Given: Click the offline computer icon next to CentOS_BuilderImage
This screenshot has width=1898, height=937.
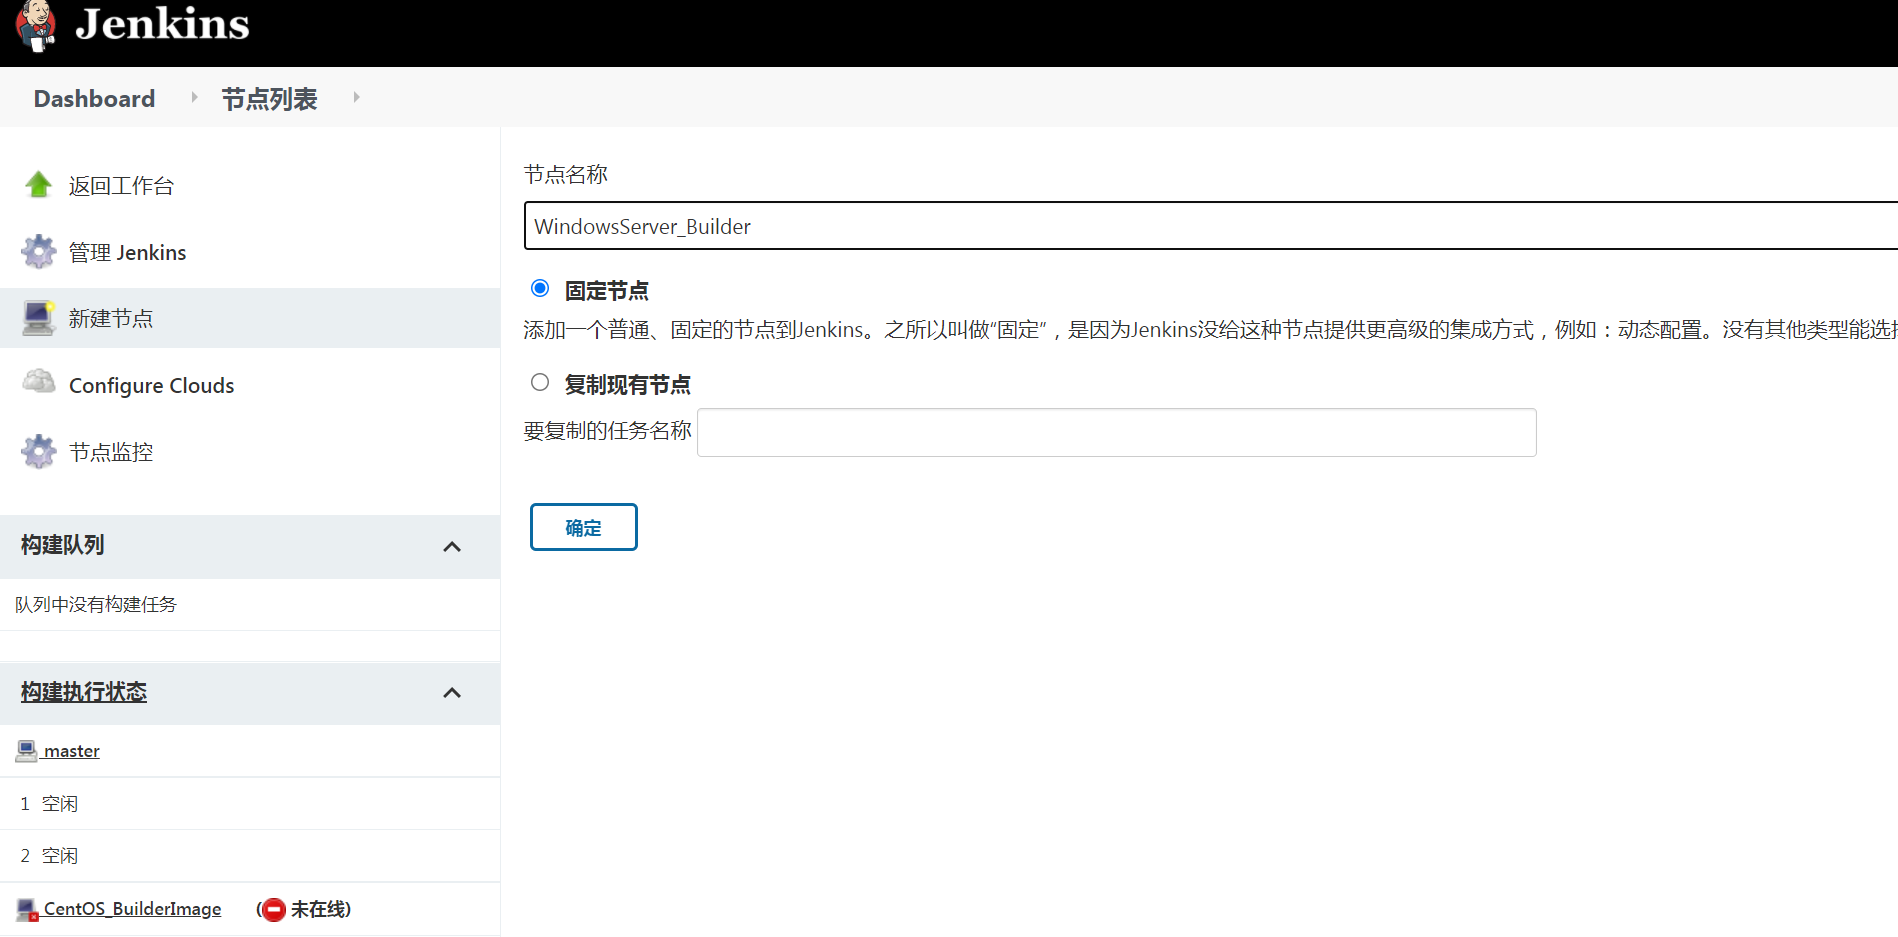Looking at the screenshot, I should [27, 909].
